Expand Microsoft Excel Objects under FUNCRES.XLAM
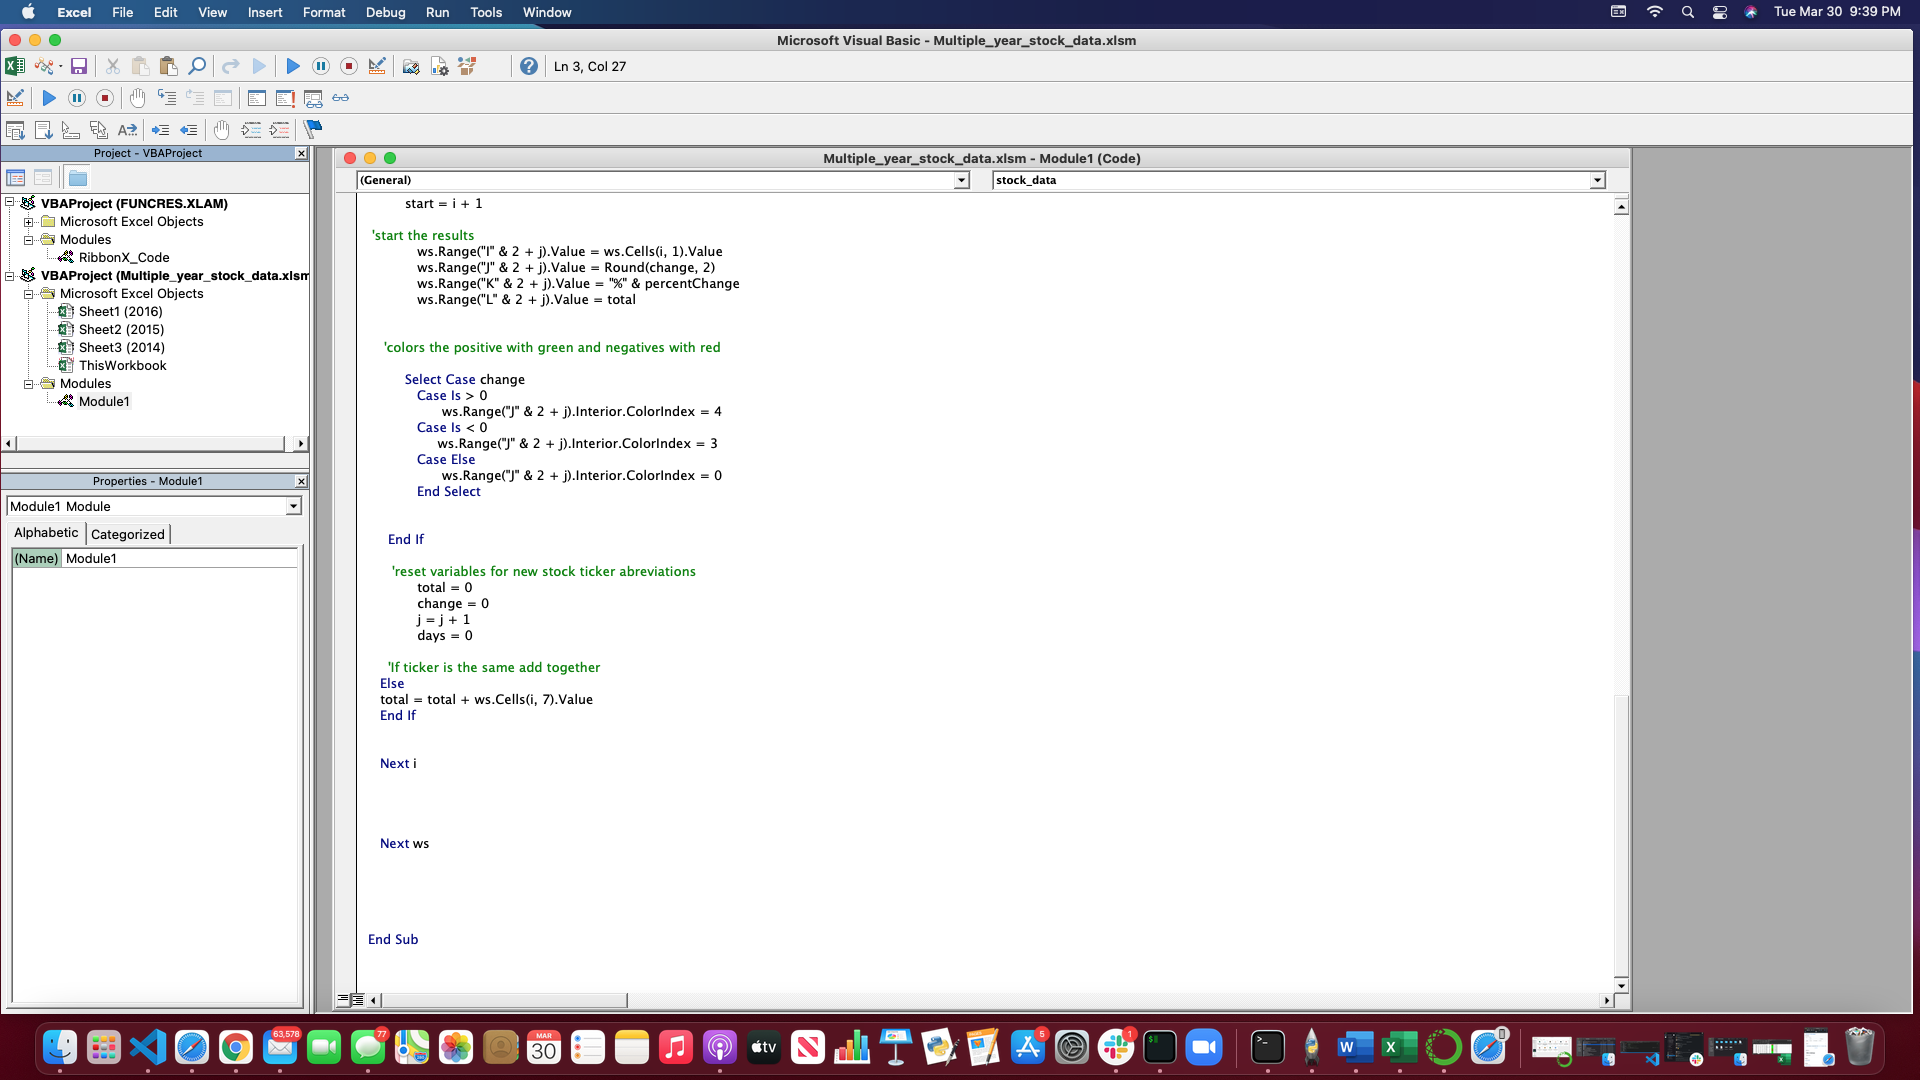 29,222
